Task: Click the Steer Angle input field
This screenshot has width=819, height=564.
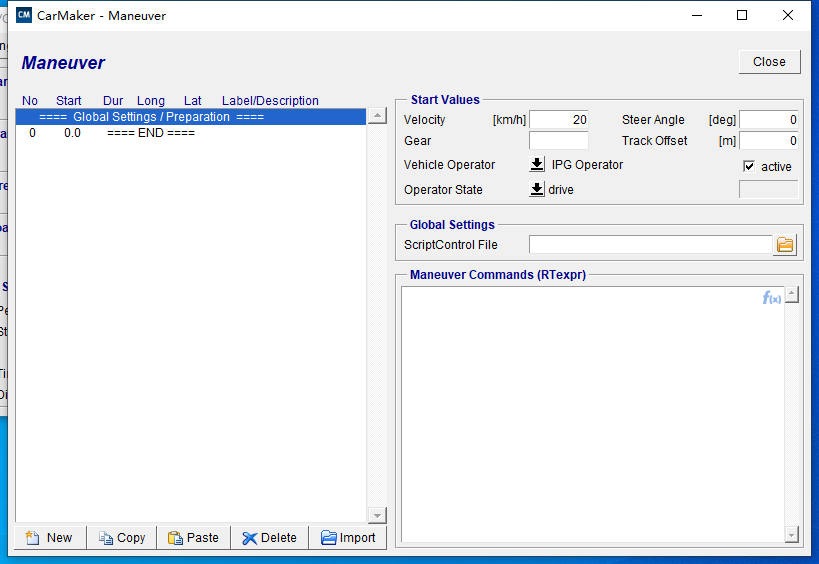Action: point(769,120)
